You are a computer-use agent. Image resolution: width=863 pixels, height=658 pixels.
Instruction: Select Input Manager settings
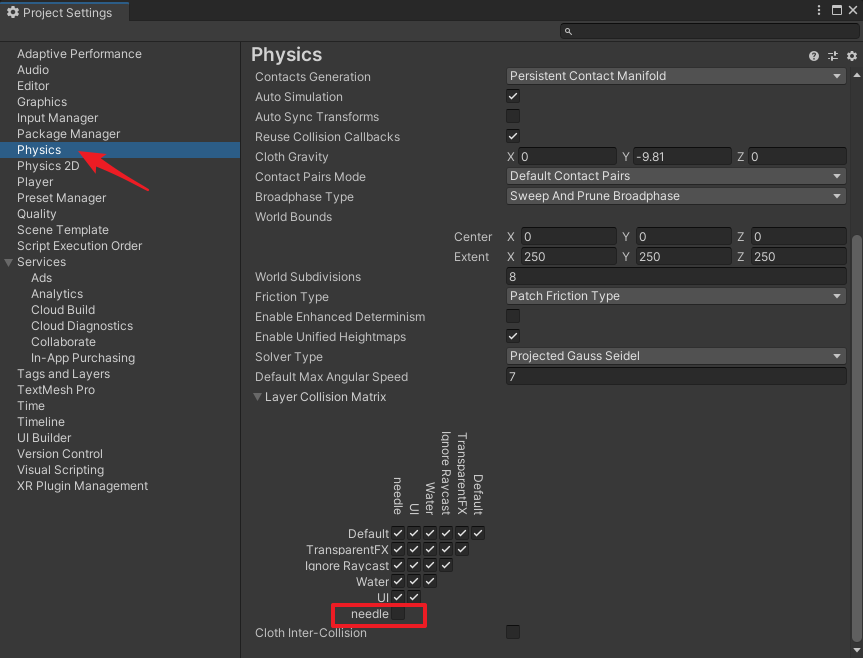(57, 118)
